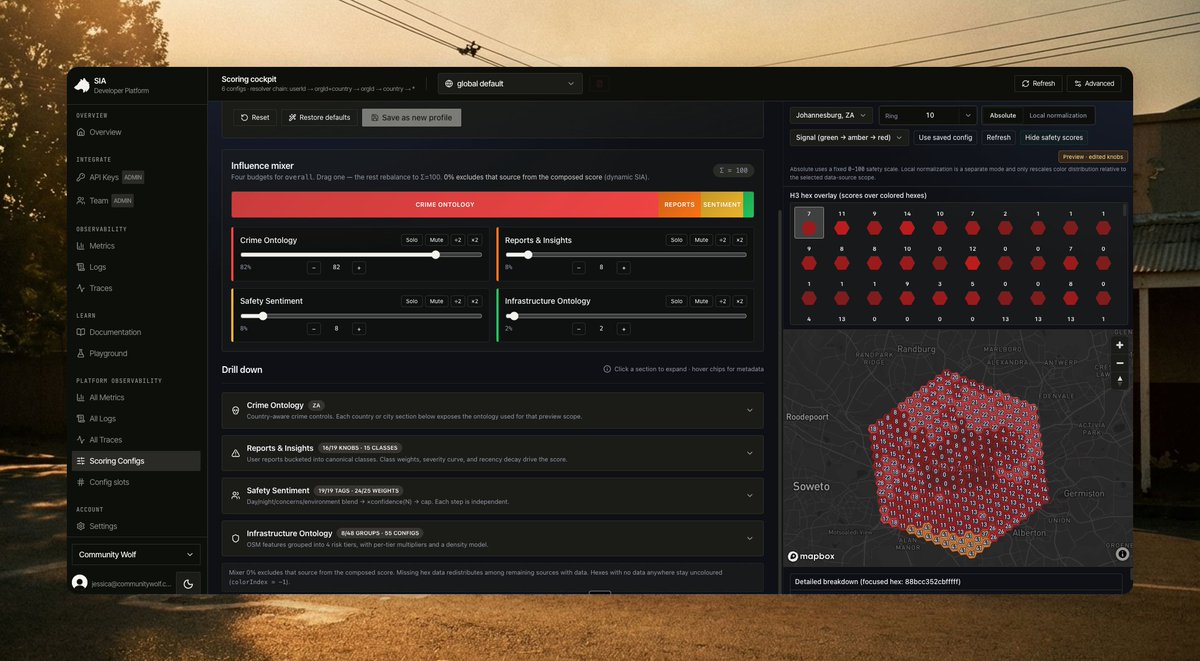Click the user avatar for jessica
The image size is (1200, 661).
(x=80, y=582)
